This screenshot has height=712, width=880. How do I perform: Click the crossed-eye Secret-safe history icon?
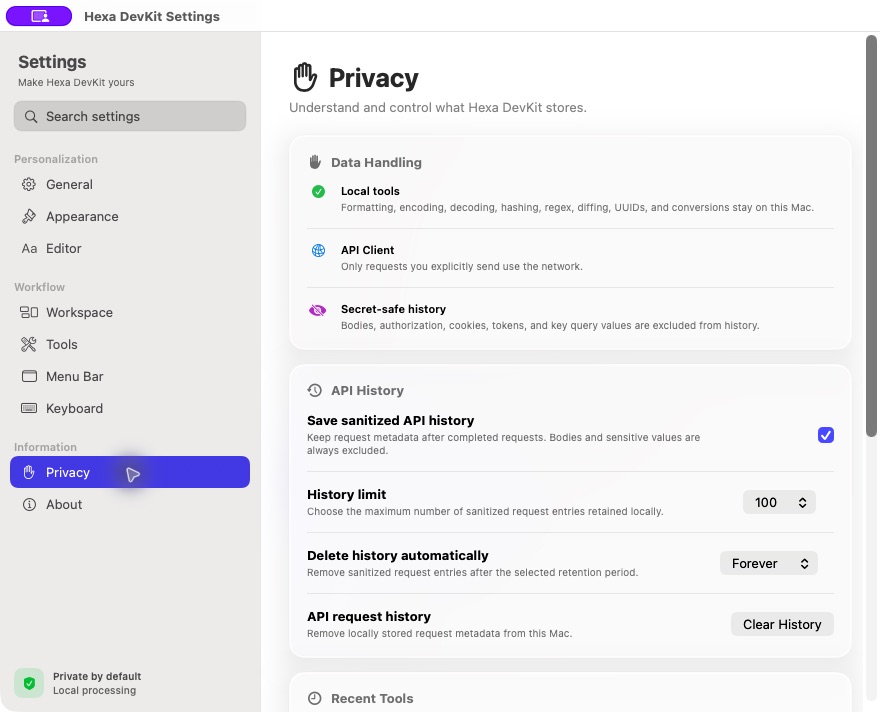click(318, 310)
